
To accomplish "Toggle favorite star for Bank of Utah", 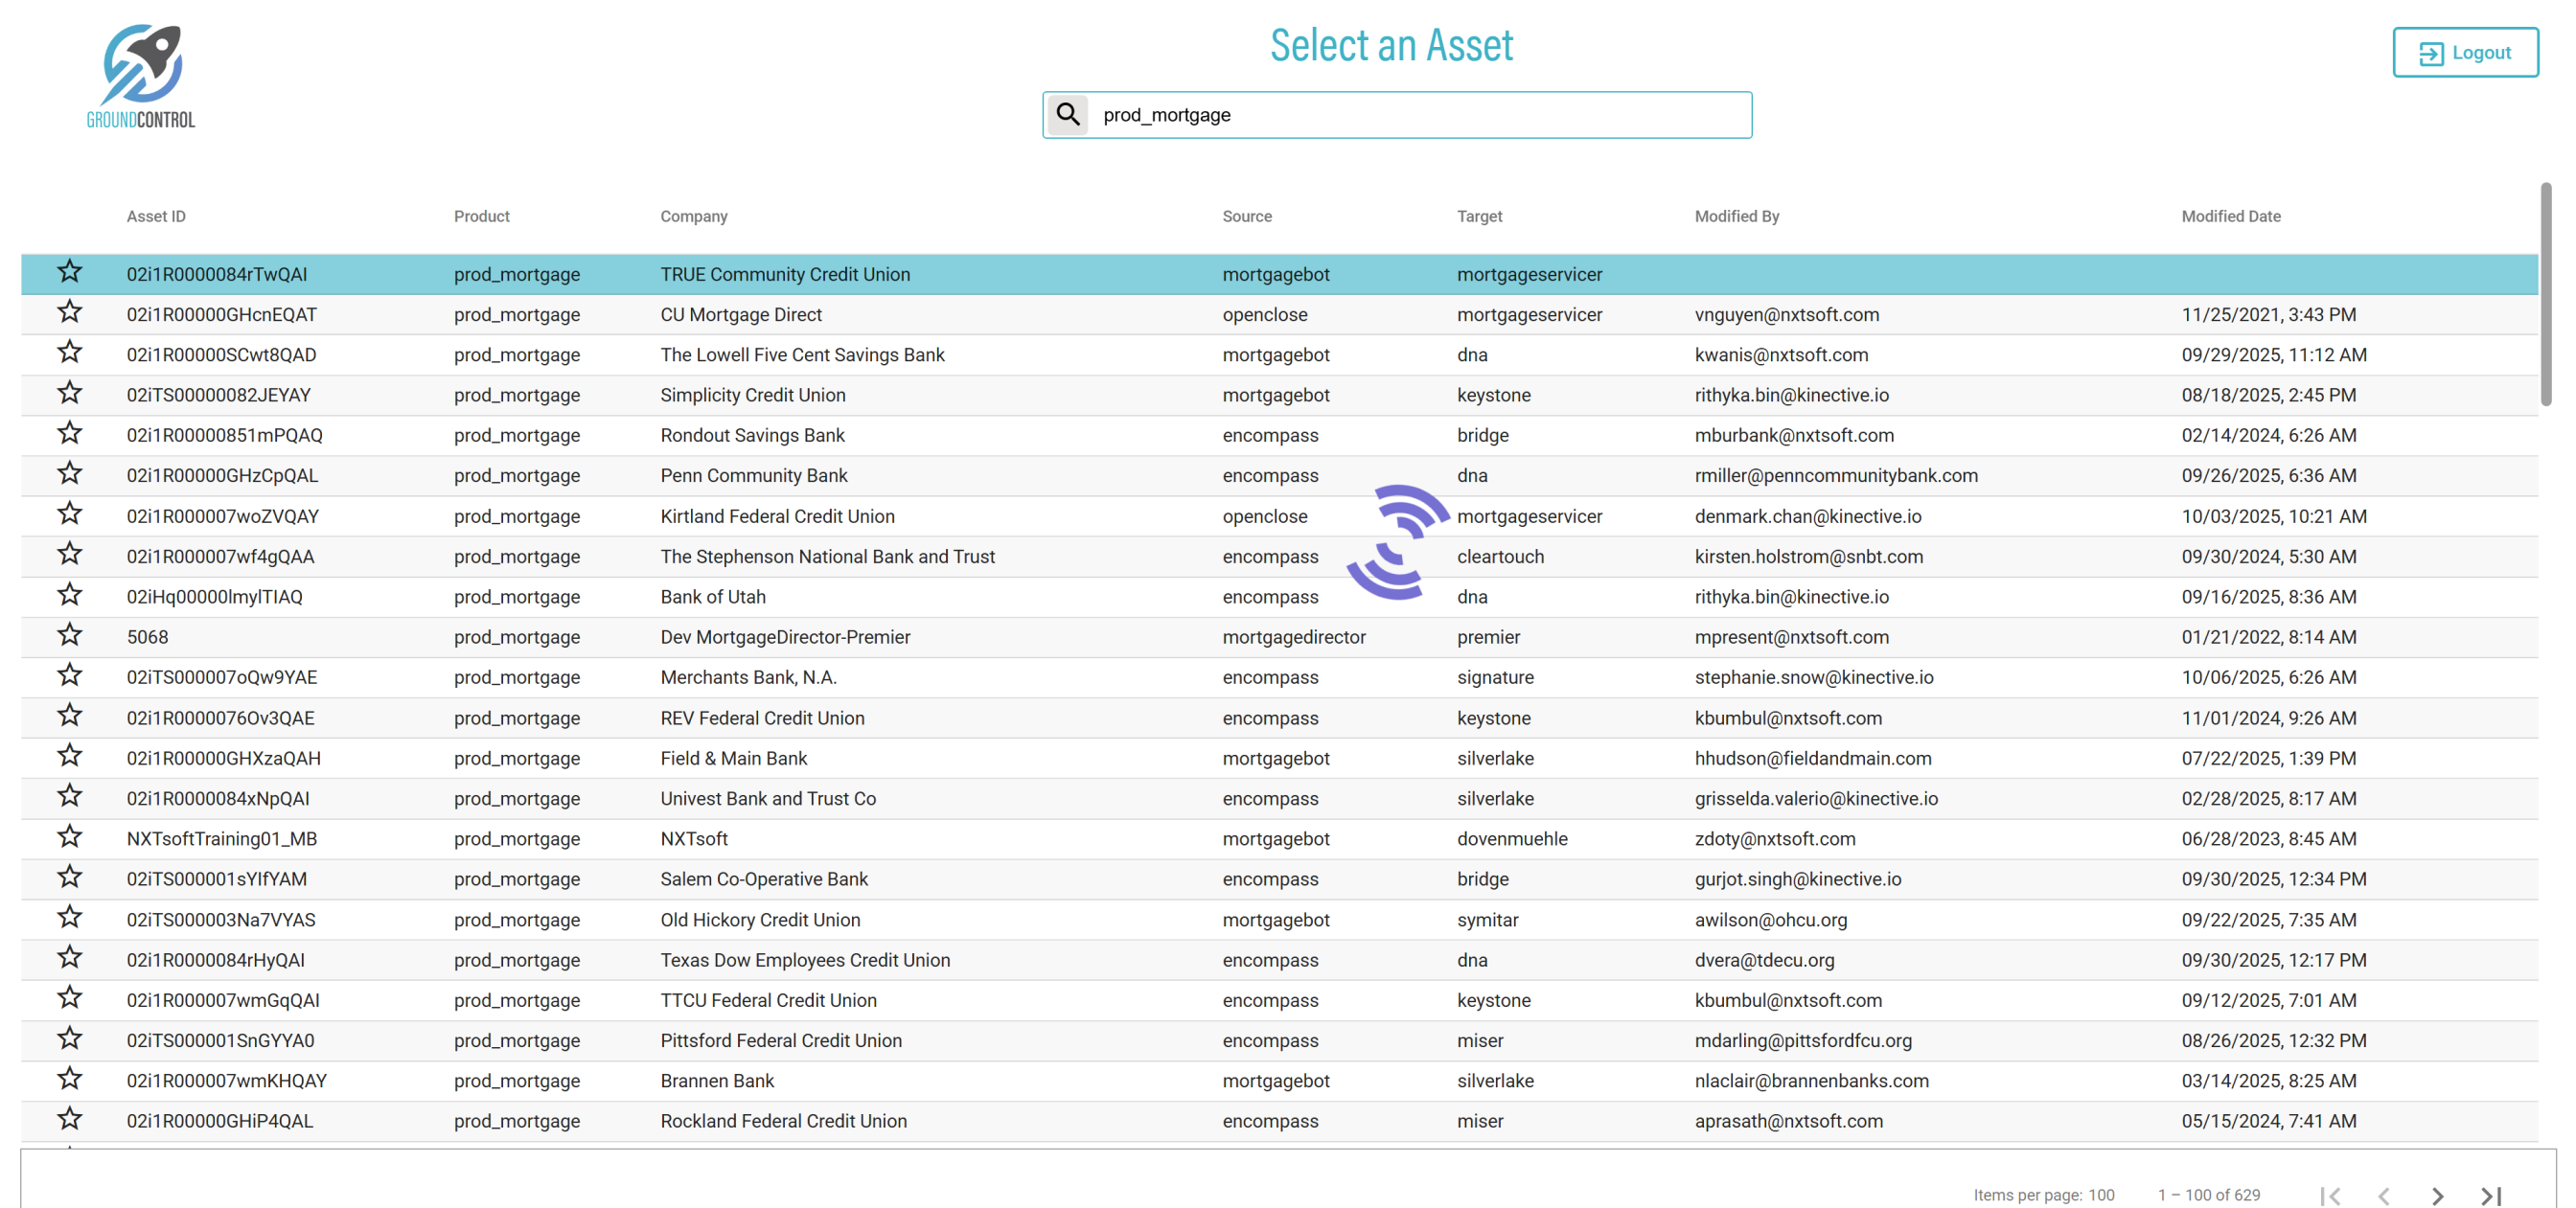I will tap(69, 595).
